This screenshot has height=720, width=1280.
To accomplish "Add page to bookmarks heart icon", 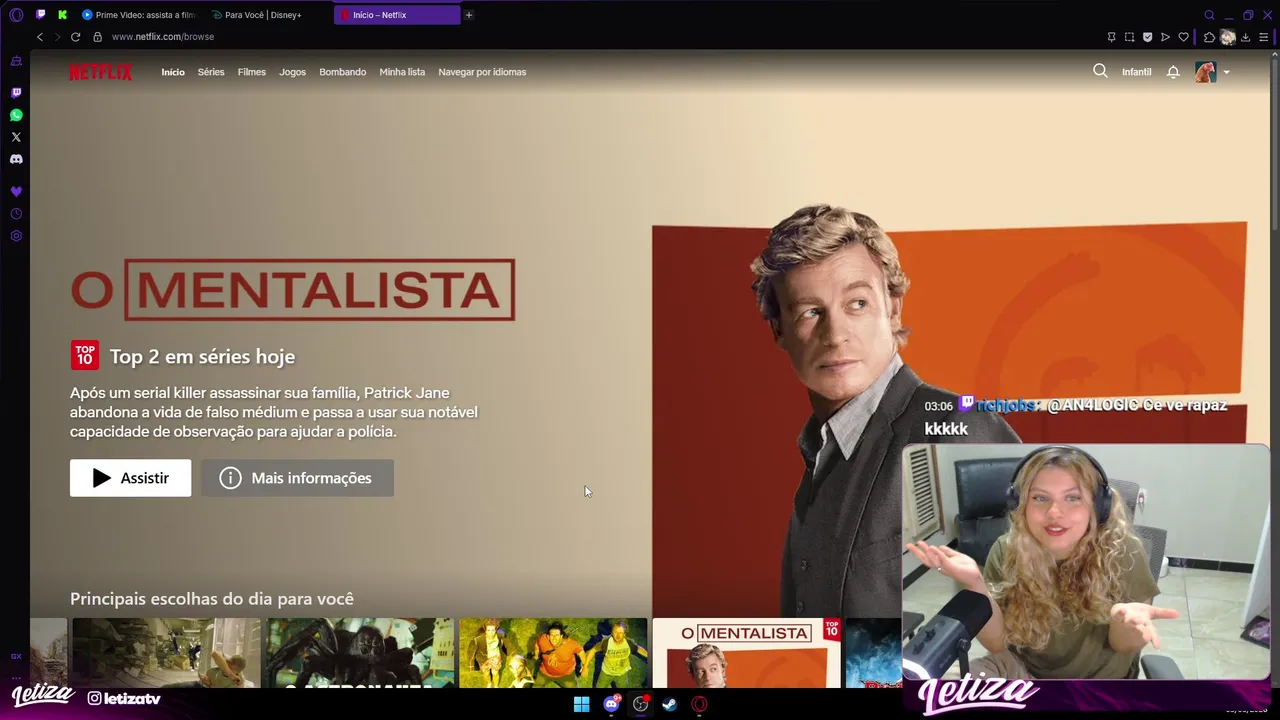I will point(1183,37).
